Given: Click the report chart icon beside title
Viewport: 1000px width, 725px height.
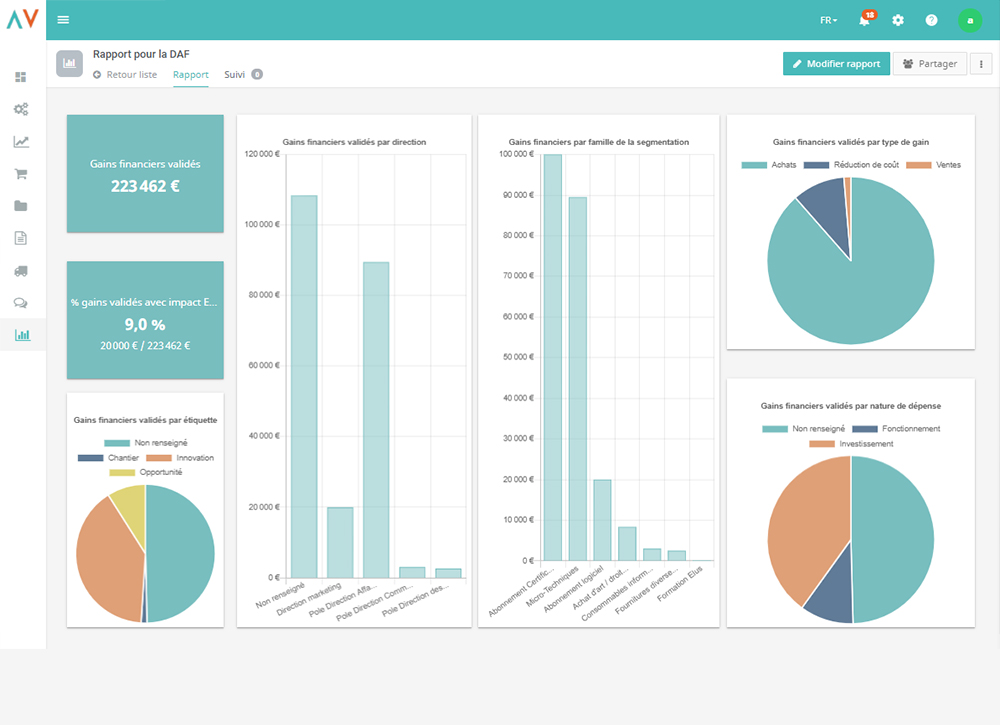Looking at the screenshot, I should point(70,64).
